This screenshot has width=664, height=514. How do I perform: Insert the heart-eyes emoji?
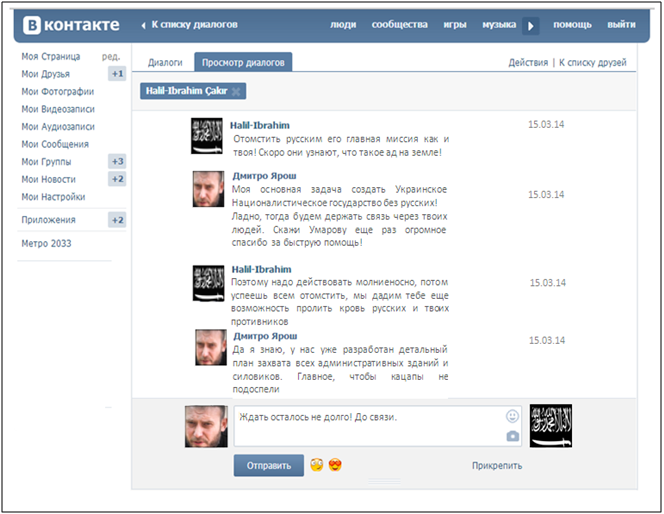coord(335,465)
